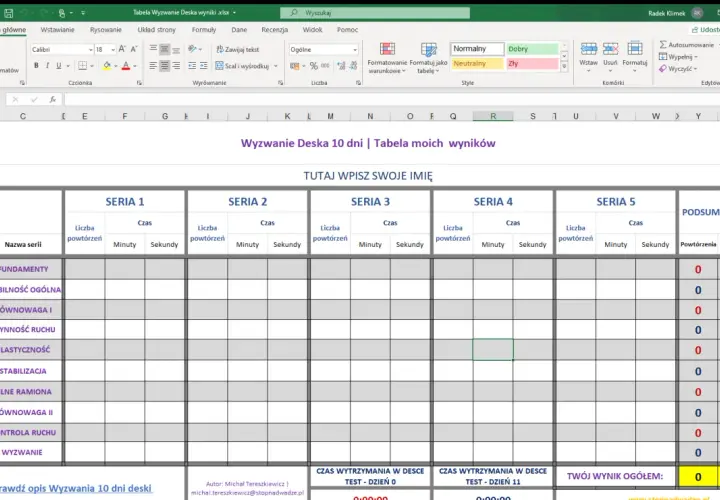Select the Neutralny cell style
This screenshot has width=720, height=500.
pyautogui.click(x=477, y=63)
